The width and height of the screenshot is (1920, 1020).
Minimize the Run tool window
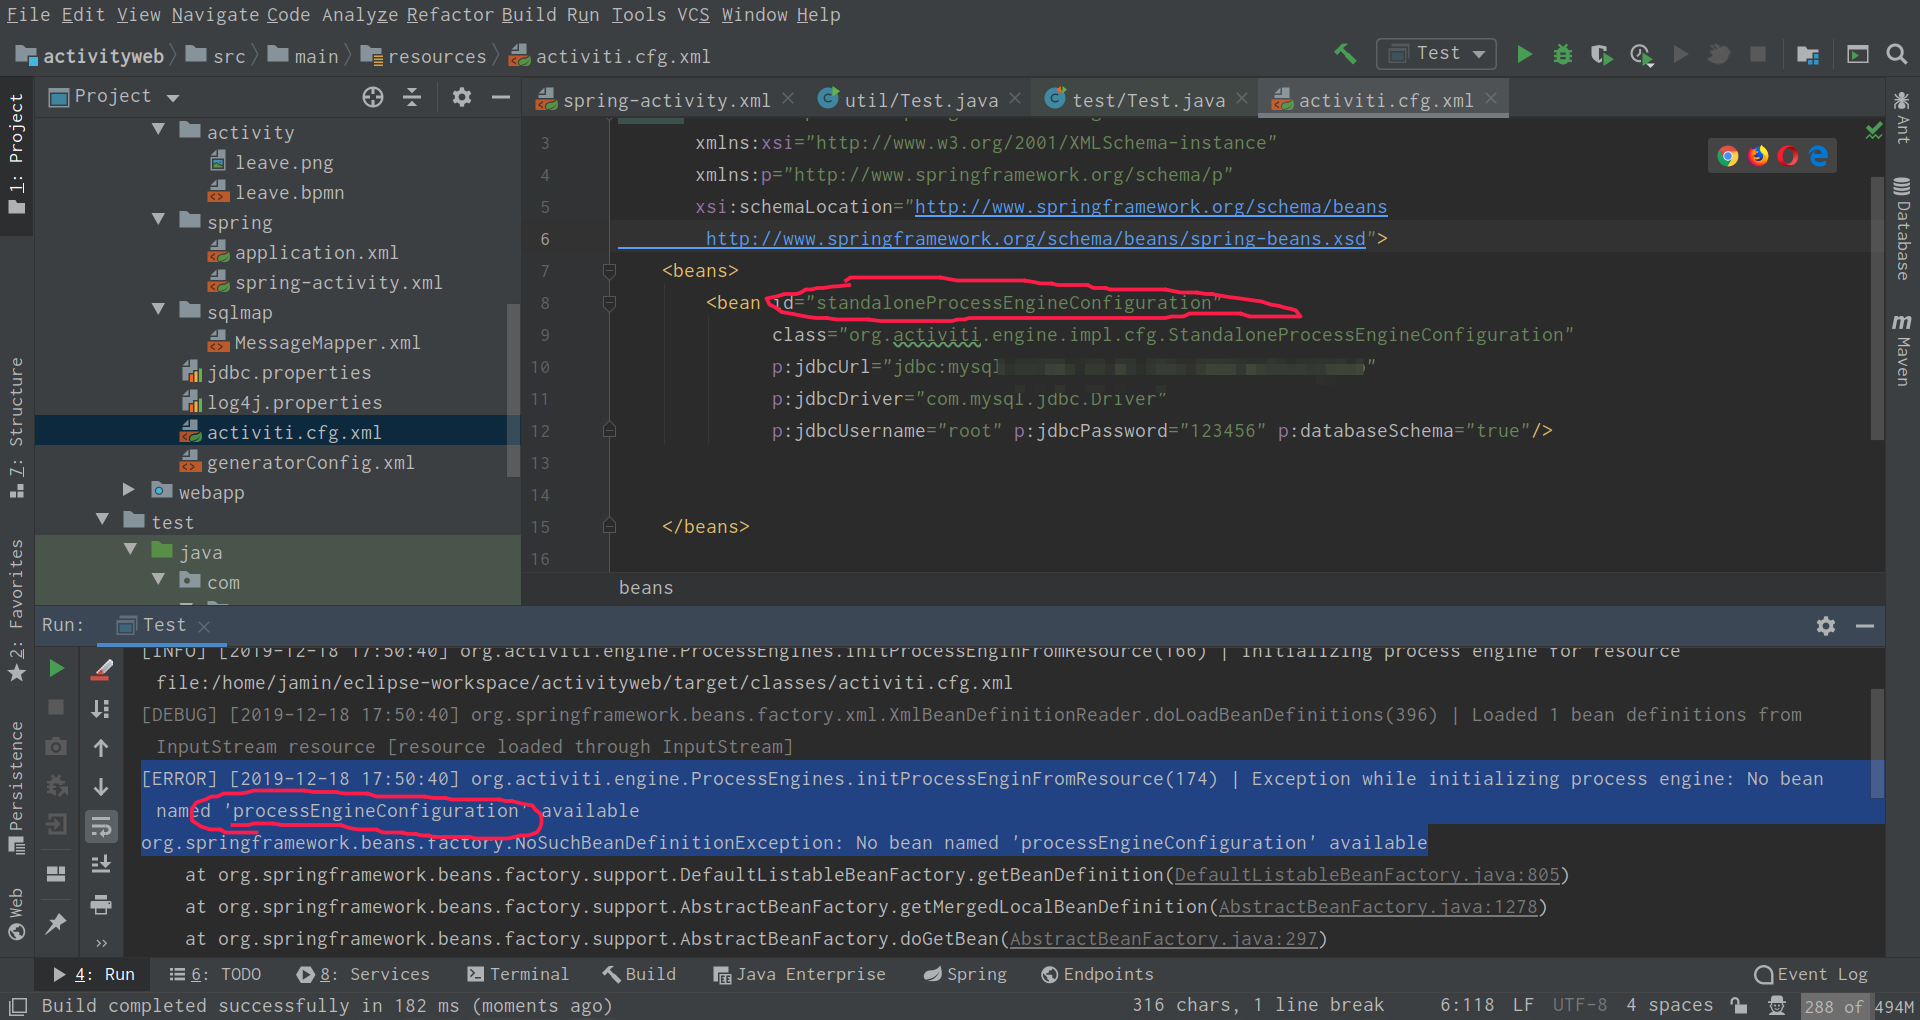[1864, 626]
